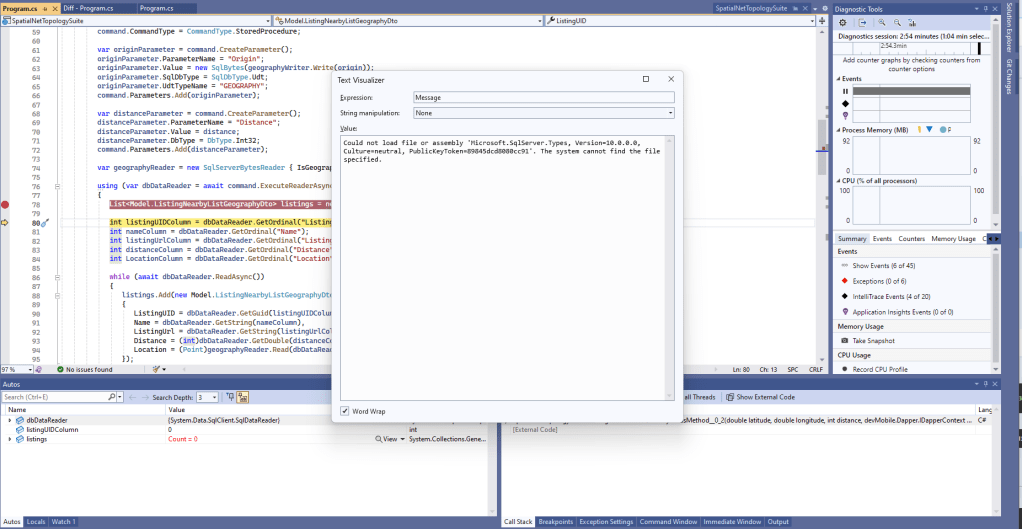The width and height of the screenshot is (1022, 529).
Task: Click the select tools icon in Diagnostic Tools
Action: point(863,23)
